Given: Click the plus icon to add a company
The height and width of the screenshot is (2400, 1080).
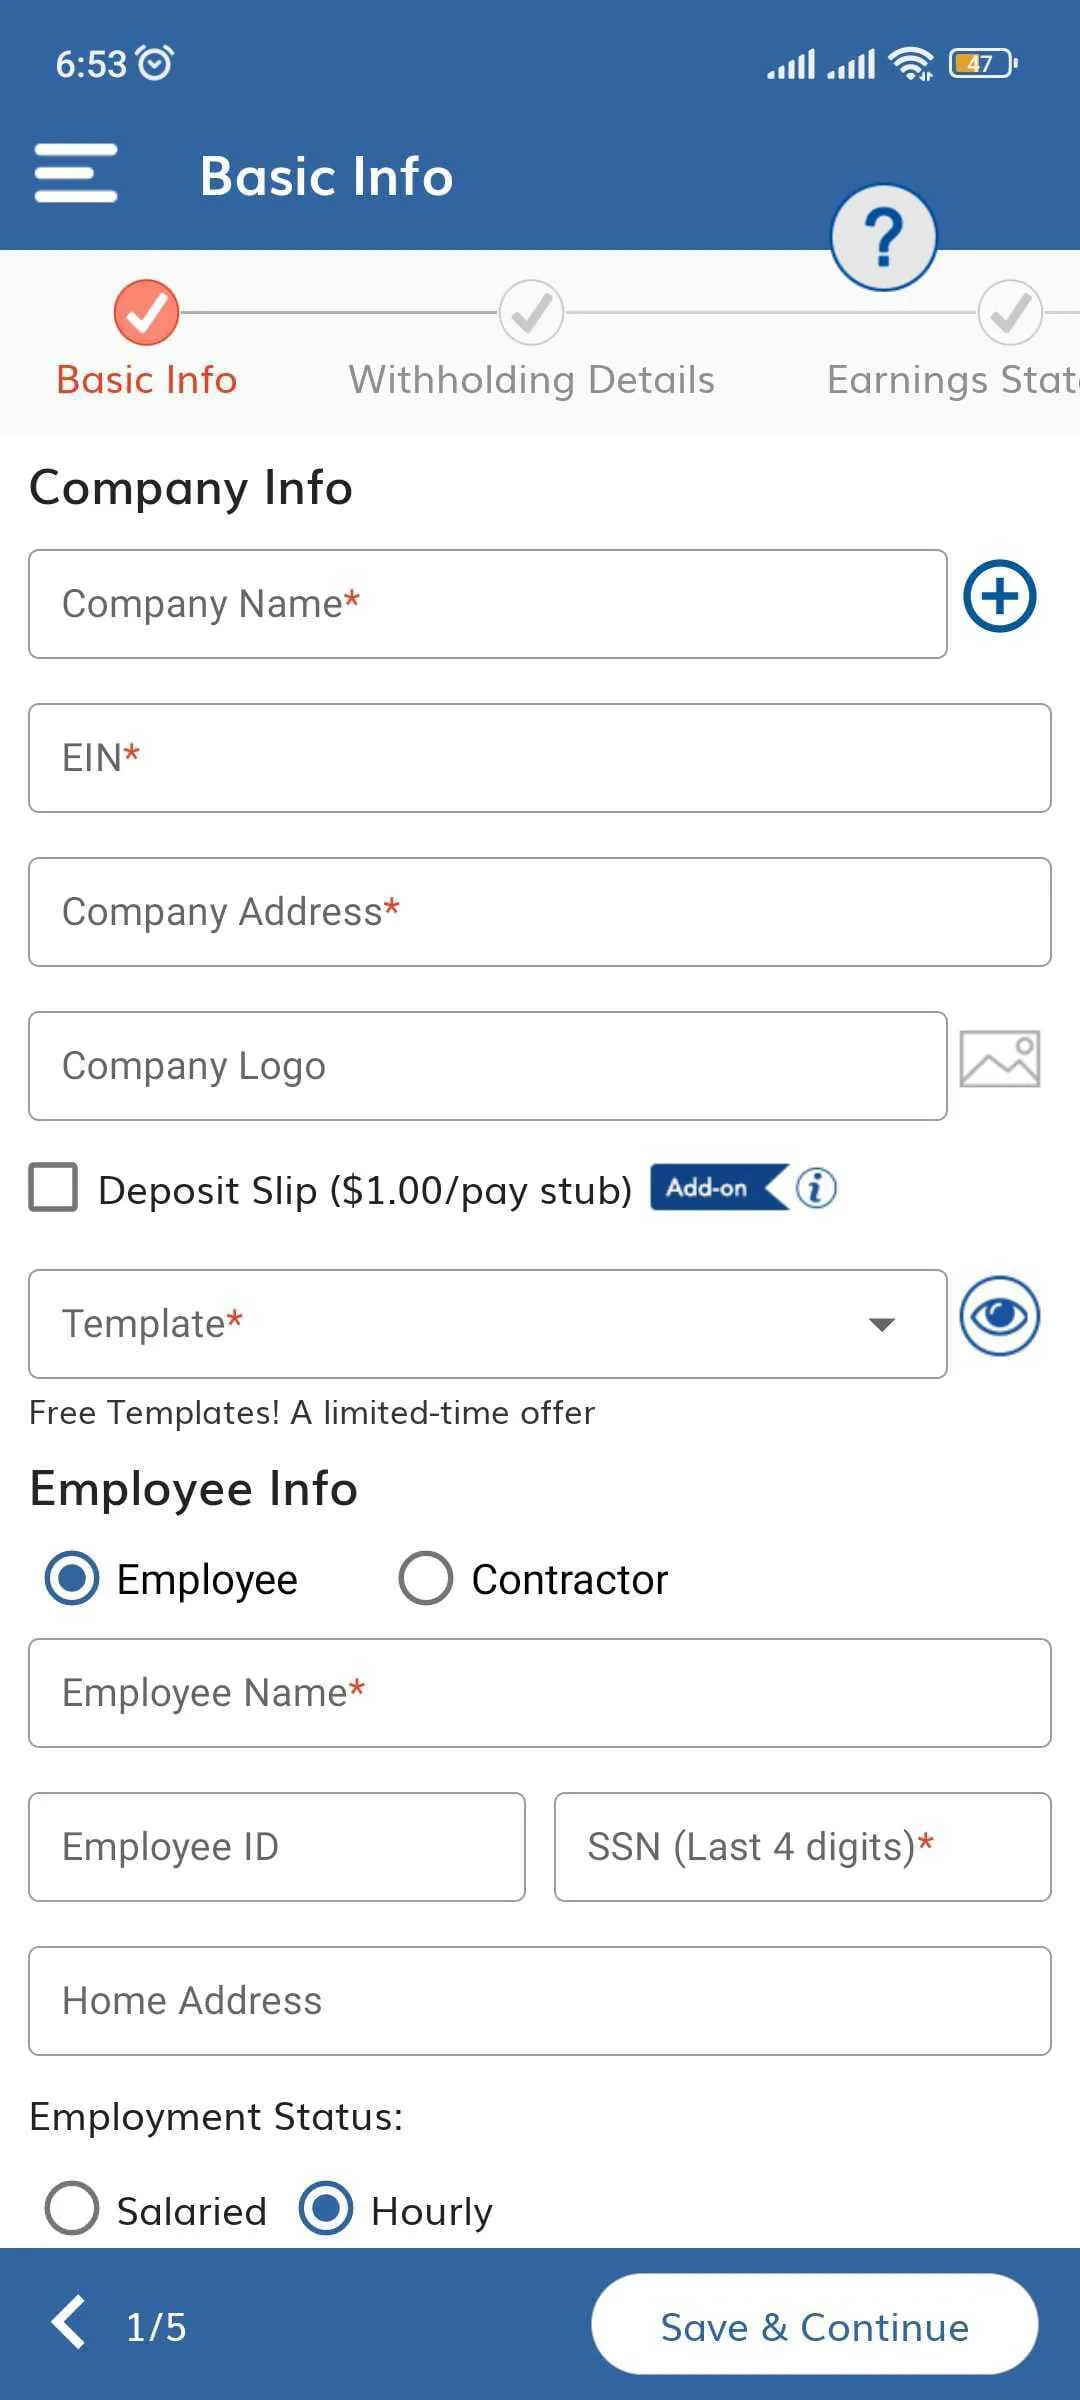Looking at the screenshot, I should 1000,597.
